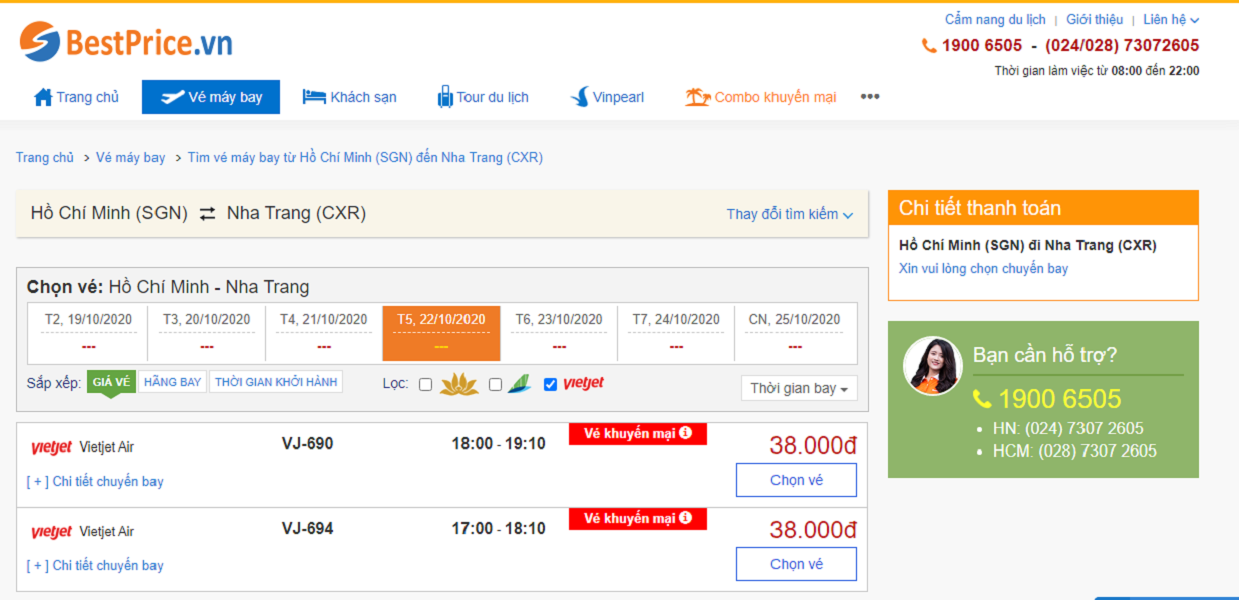The height and width of the screenshot is (600, 1239).
Task: Select date T6, 23/10/2020
Action: [559, 332]
